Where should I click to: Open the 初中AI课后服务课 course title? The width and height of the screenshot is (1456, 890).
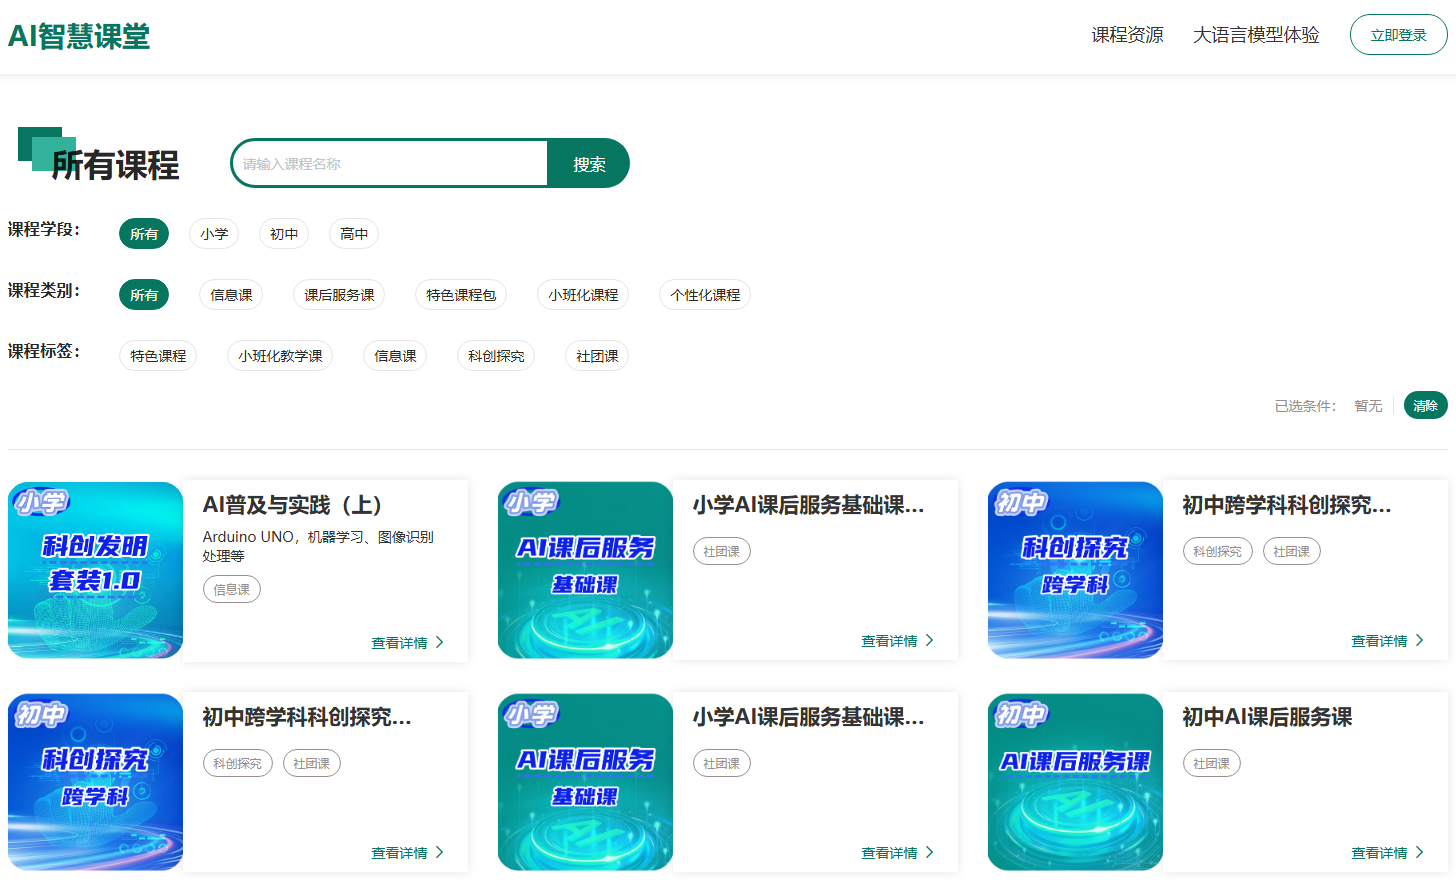(x=1267, y=717)
